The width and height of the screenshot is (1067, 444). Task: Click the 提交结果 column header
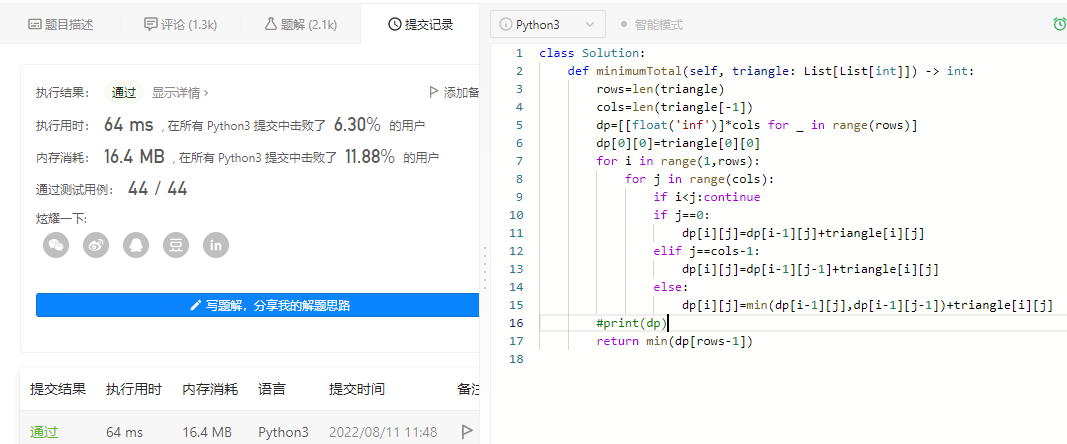(58, 390)
